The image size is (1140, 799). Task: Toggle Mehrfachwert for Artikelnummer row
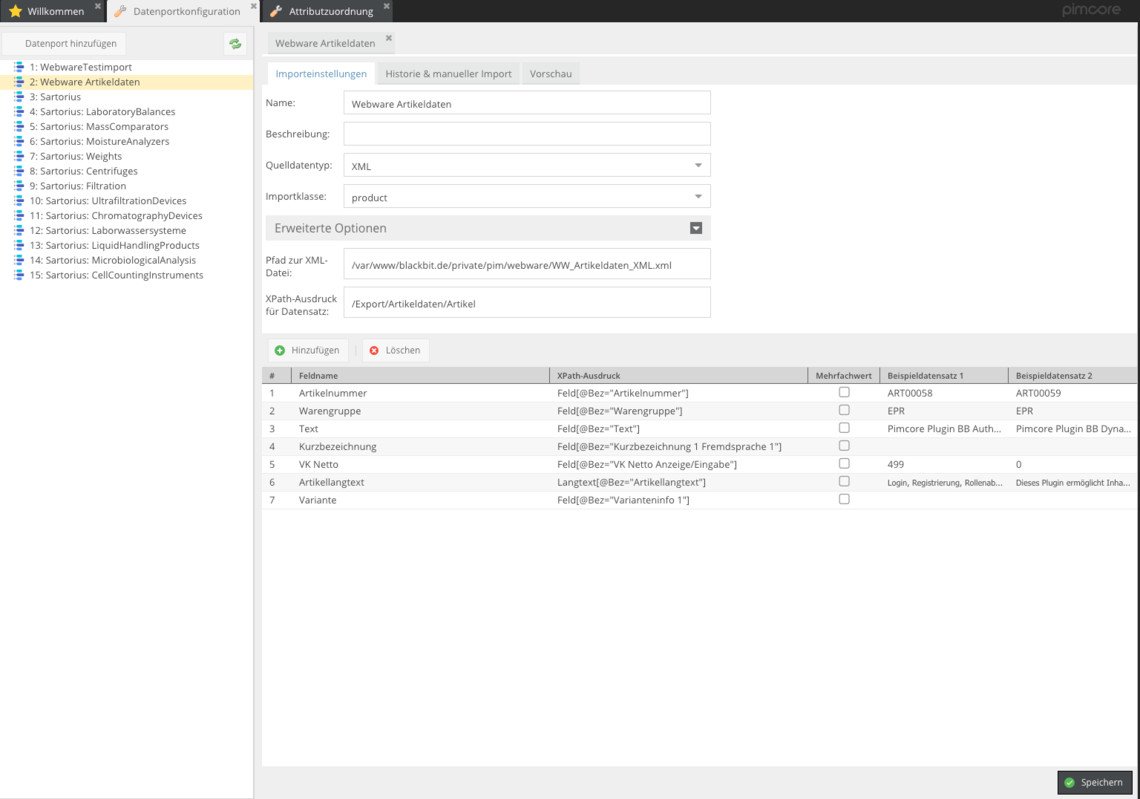click(x=844, y=392)
